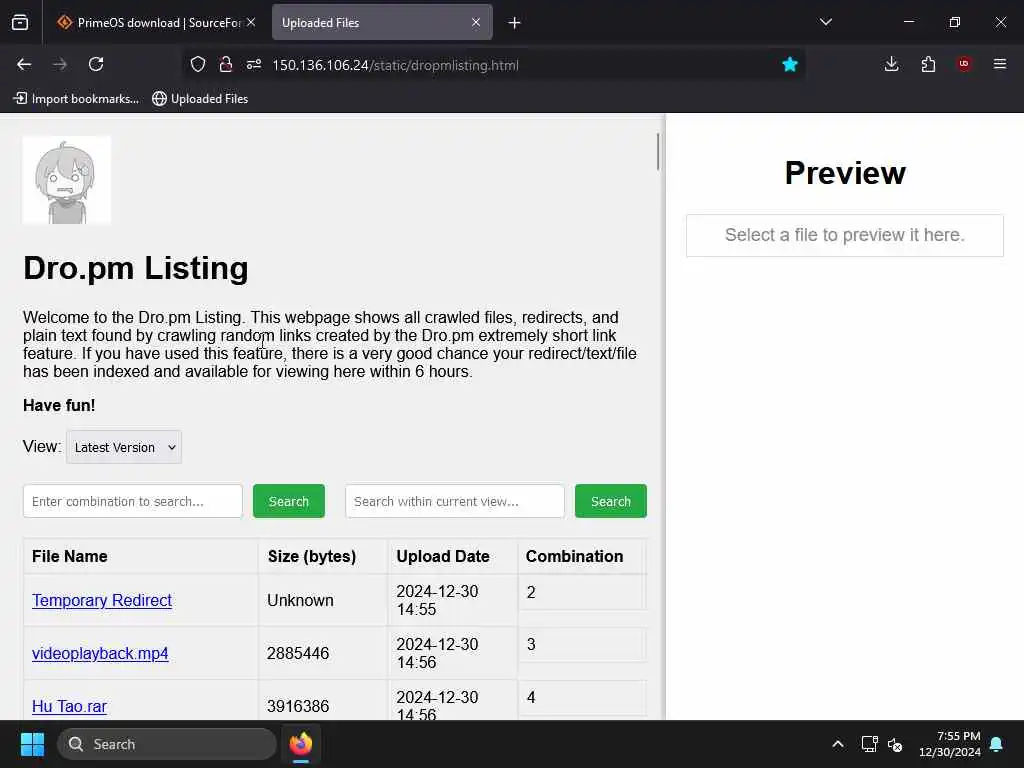Click the Dro.pm Listing heading
The height and width of the screenshot is (768, 1024).
click(x=136, y=268)
